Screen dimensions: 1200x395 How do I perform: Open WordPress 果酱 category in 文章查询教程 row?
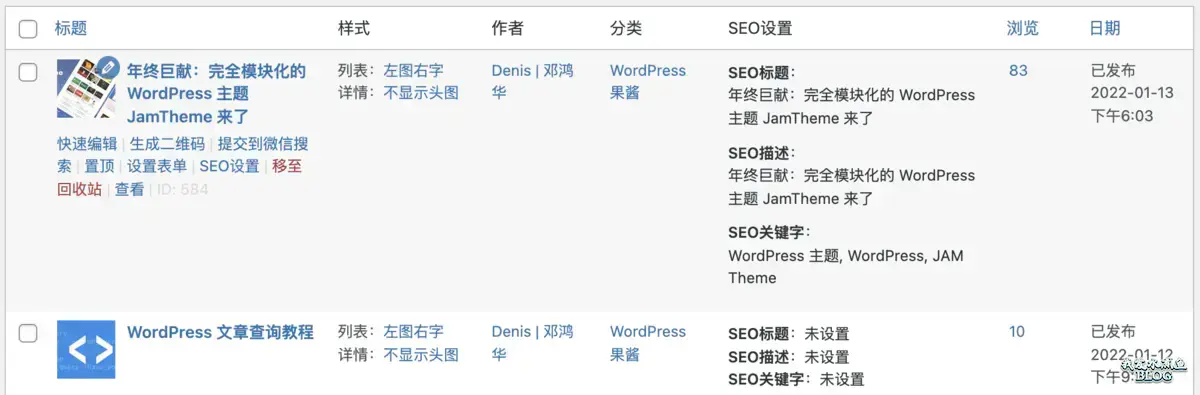click(648, 343)
